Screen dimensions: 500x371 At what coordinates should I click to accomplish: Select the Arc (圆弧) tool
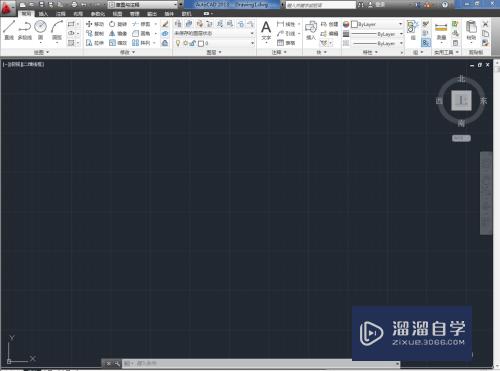click(x=57, y=30)
